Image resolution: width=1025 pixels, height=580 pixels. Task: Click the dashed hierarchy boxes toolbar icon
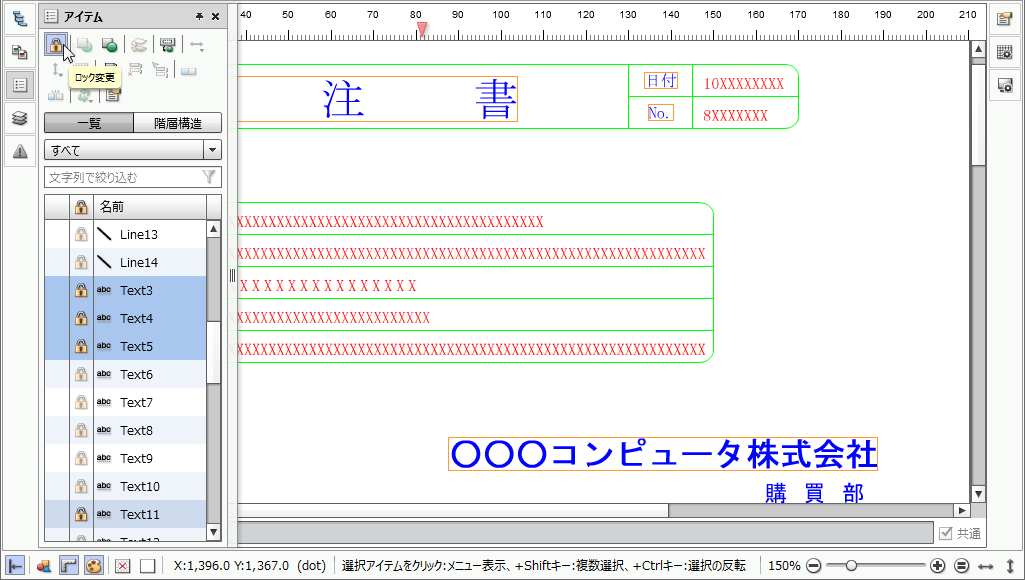coord(160,70)
